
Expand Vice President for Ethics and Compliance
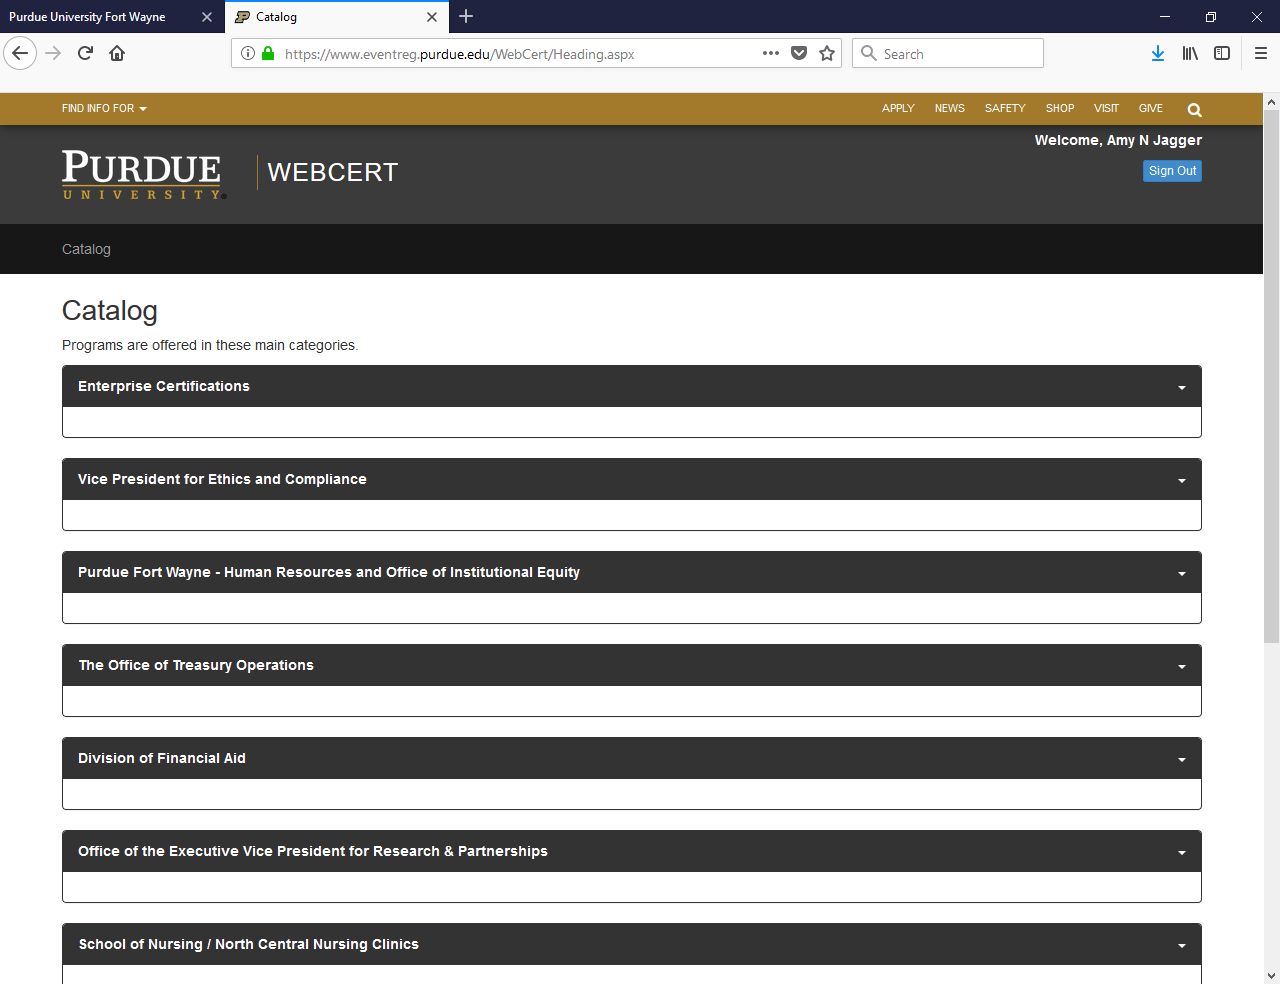(632, 479)
